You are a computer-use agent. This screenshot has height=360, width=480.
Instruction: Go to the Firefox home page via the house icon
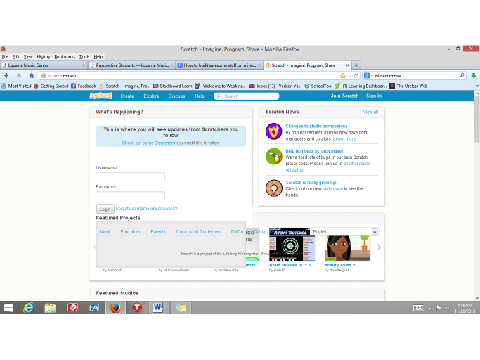click(31, 76)
